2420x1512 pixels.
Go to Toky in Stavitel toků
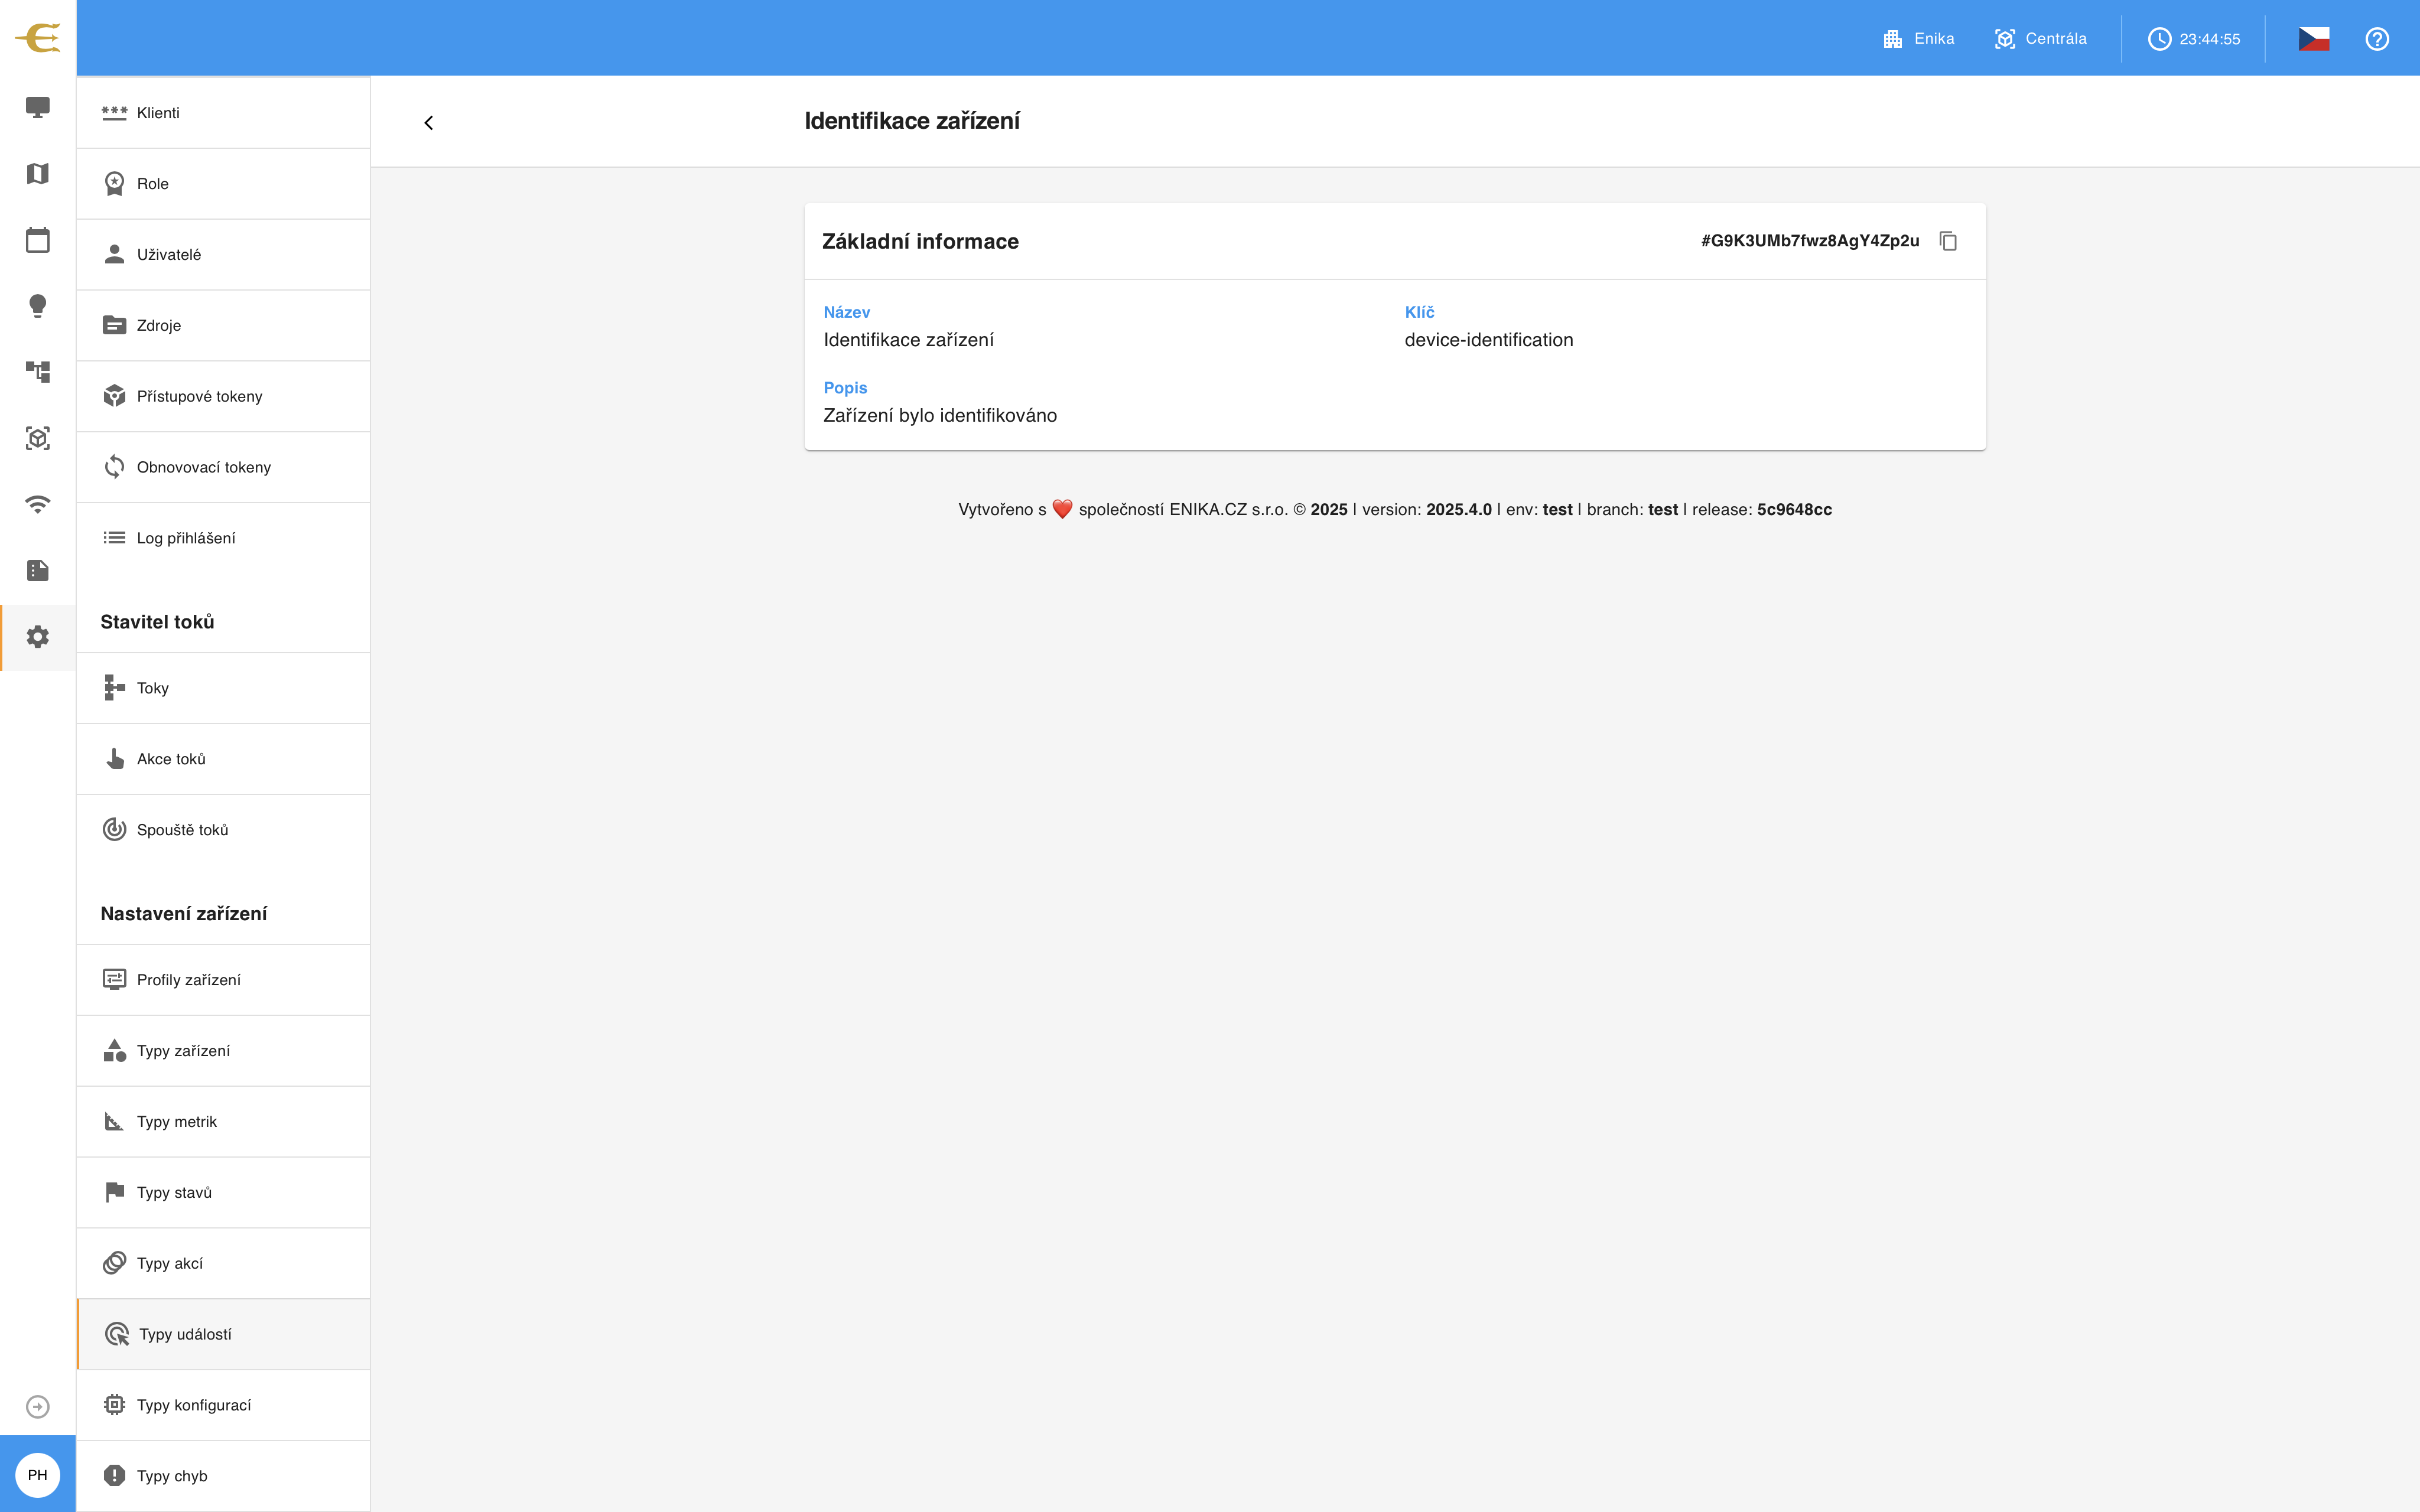223,688
